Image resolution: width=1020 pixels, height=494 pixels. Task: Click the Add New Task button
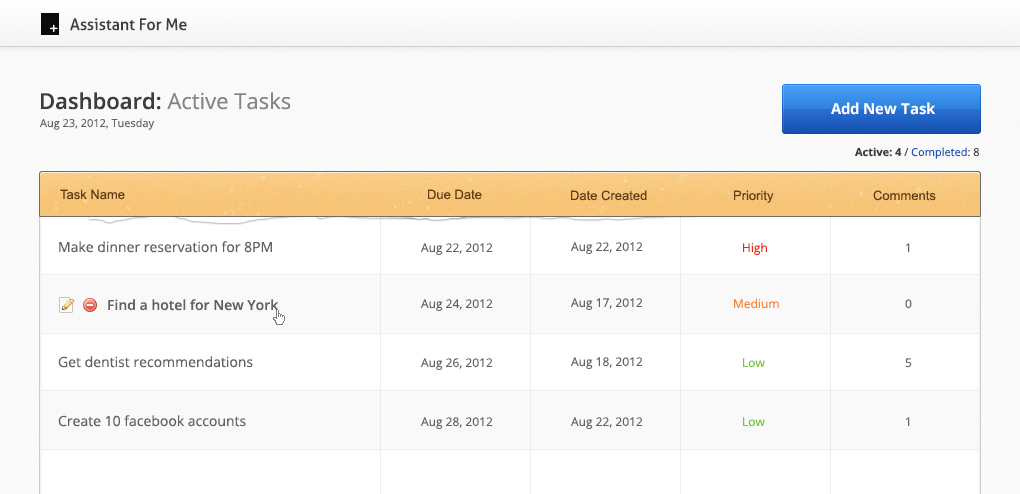pyautogui.click(x=881, y=109)
